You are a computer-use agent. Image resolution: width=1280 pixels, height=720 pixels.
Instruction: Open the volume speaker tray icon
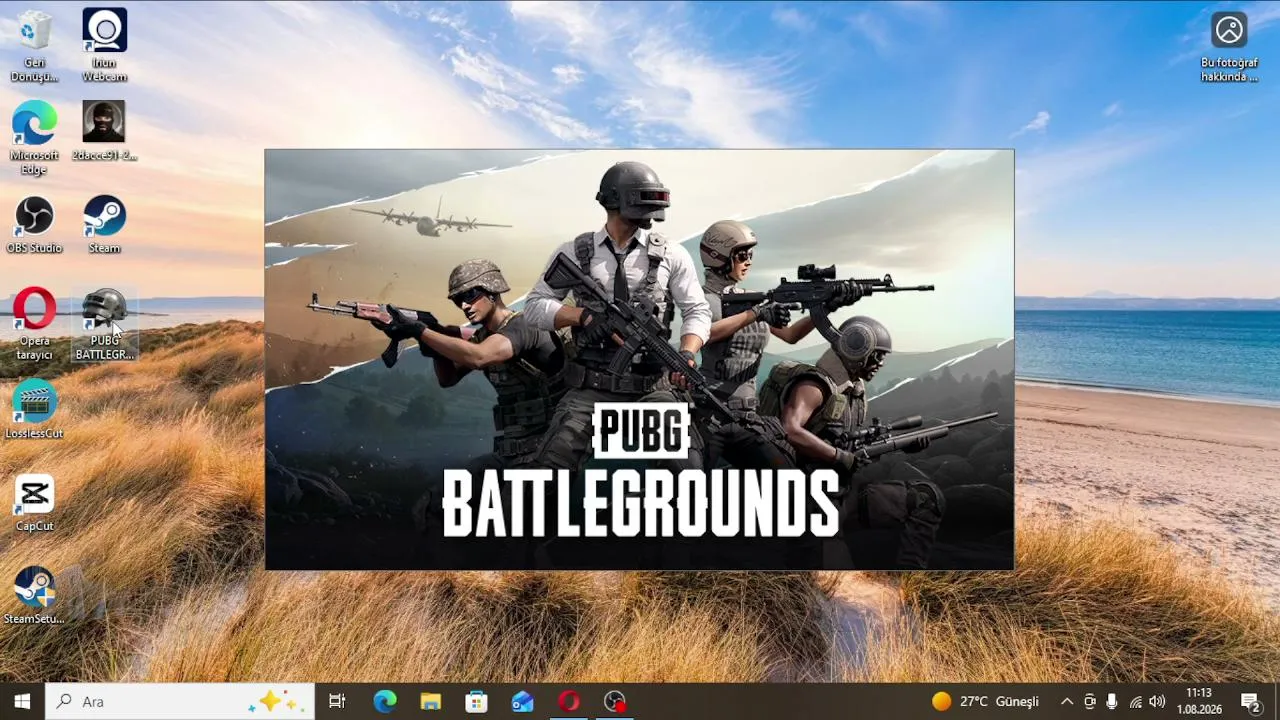pyautogui.click(x=1157, y=701)
